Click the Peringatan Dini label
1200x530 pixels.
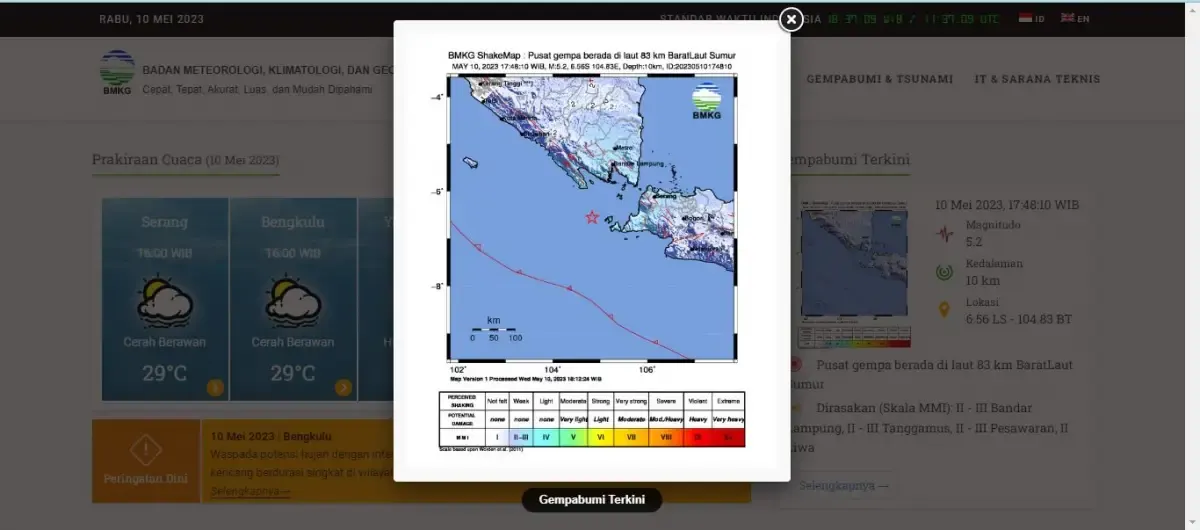pyautogui.click(x=146, y=479)
